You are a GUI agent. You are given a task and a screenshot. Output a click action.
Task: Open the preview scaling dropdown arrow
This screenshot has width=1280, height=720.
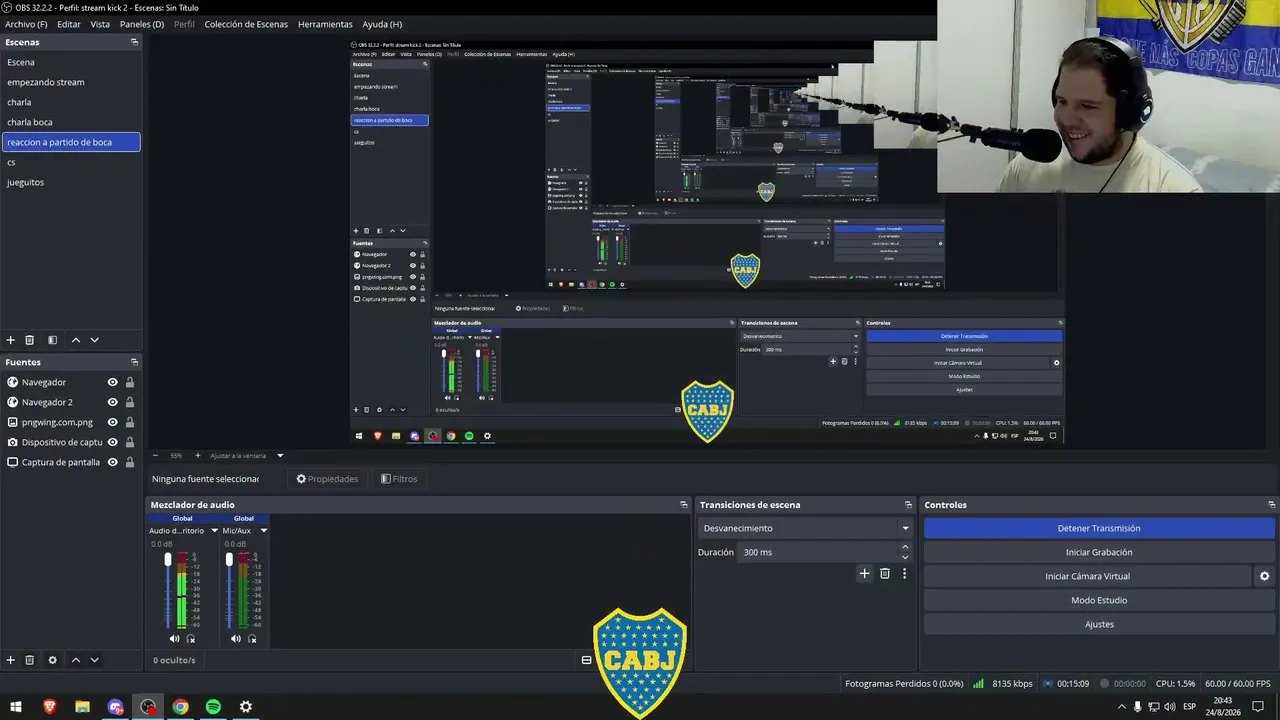pos(280,455)
